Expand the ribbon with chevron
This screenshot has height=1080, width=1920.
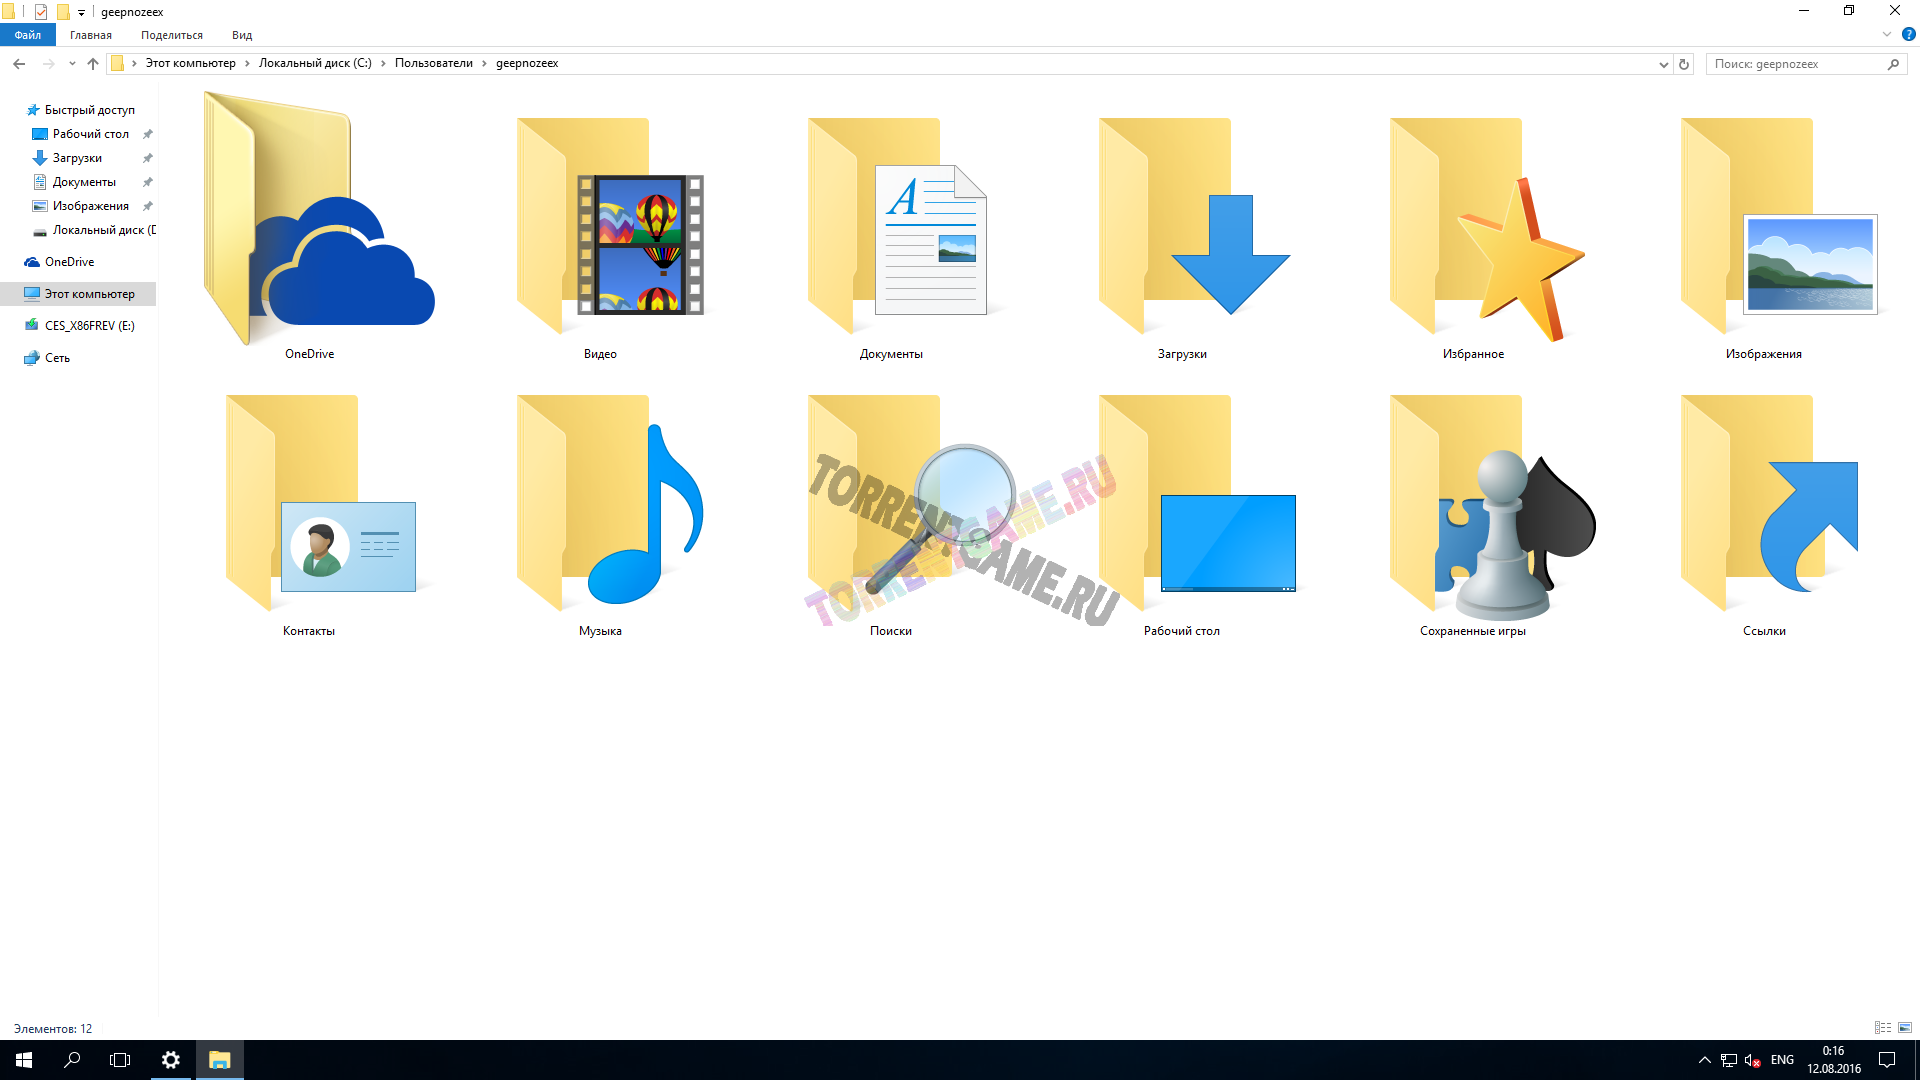click(x=1887, y=34)
